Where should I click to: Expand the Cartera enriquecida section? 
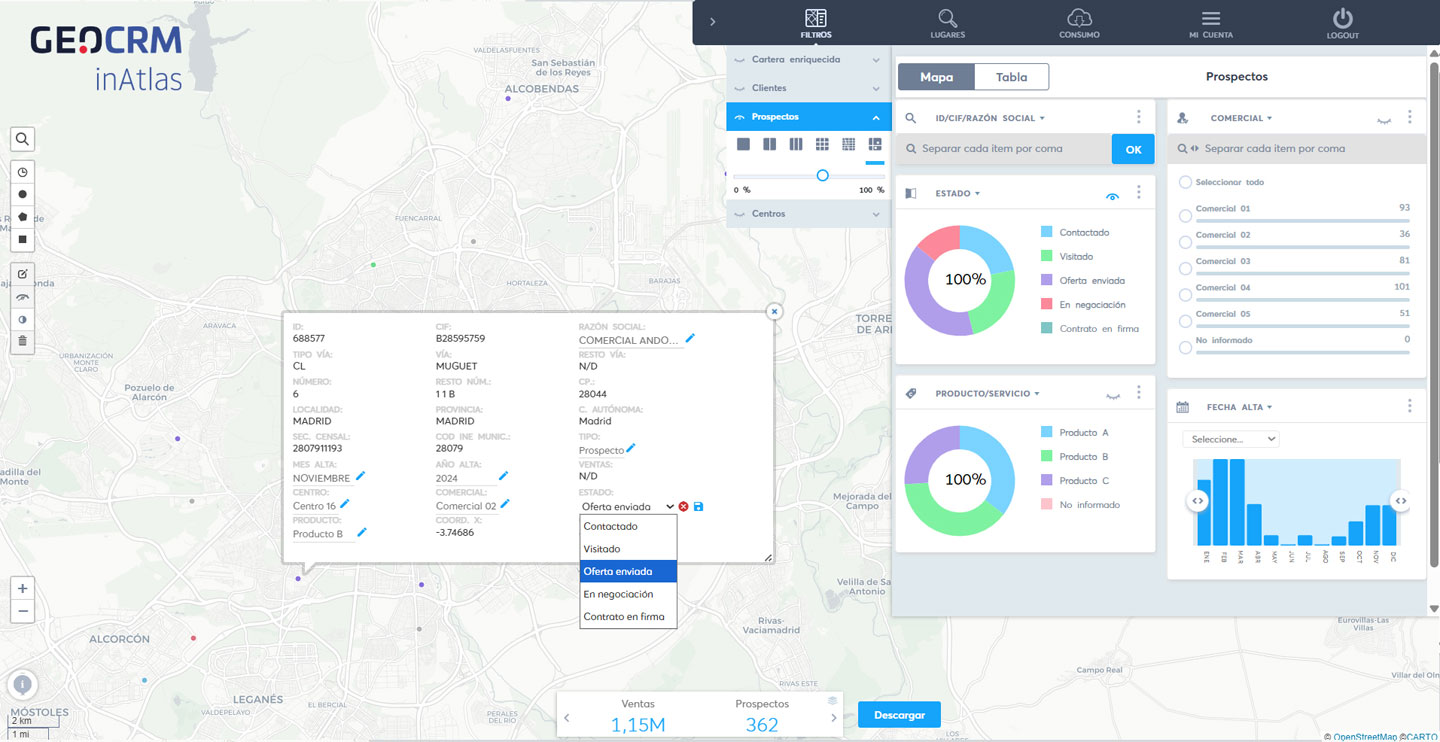pyautogui.click(x=808, y=60)
